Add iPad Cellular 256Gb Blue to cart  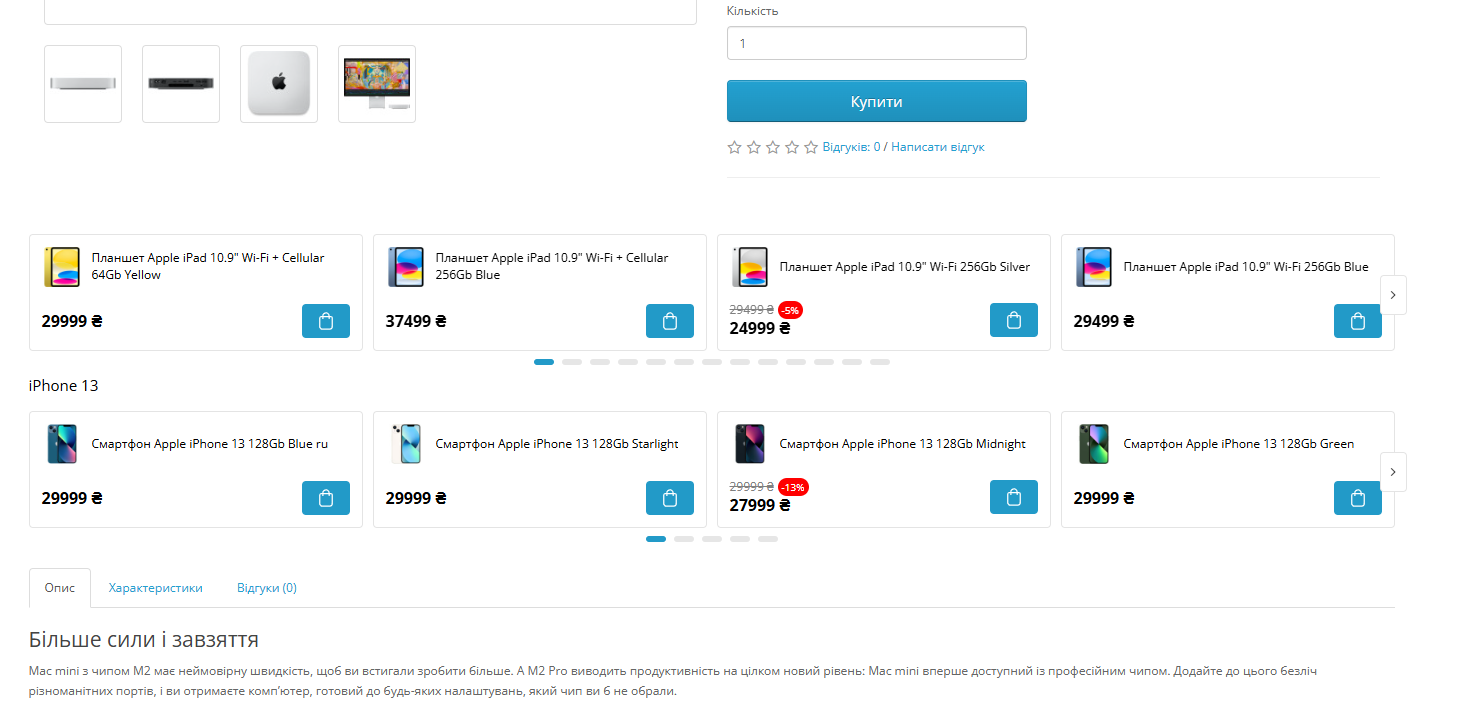(x=670, y=321)
